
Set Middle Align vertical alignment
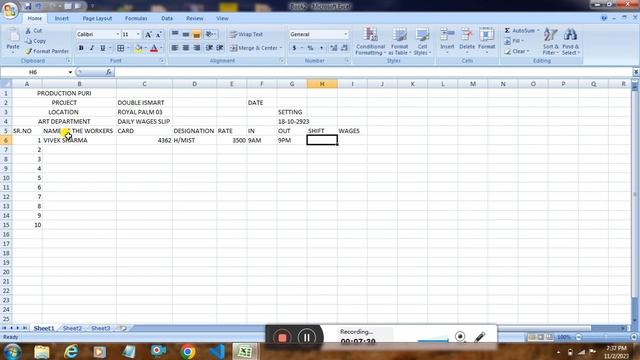[186, 34]
